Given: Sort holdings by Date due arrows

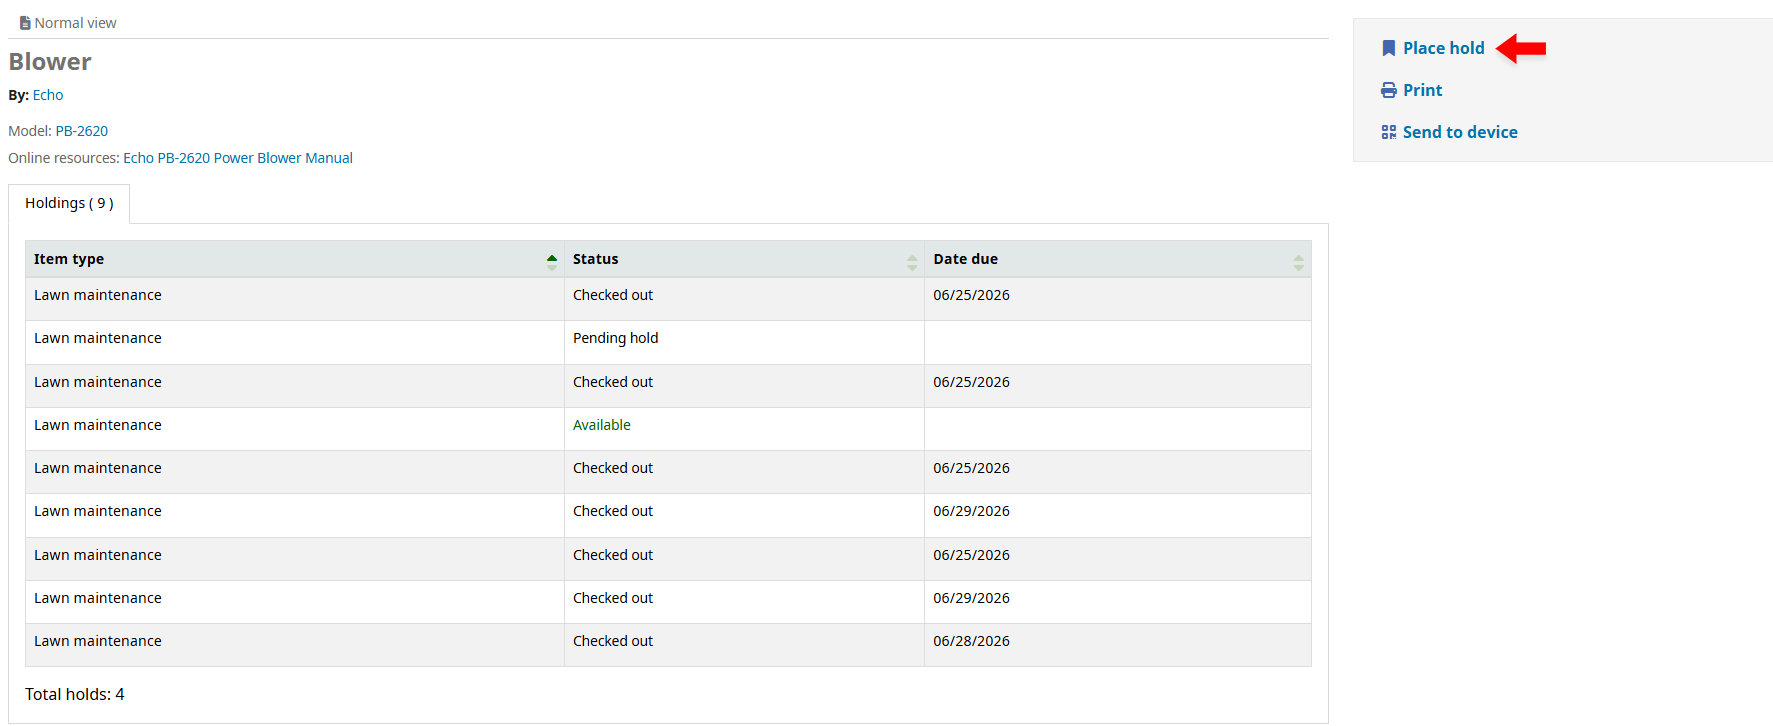Looking at the screenshot, I should (1298, 262).
